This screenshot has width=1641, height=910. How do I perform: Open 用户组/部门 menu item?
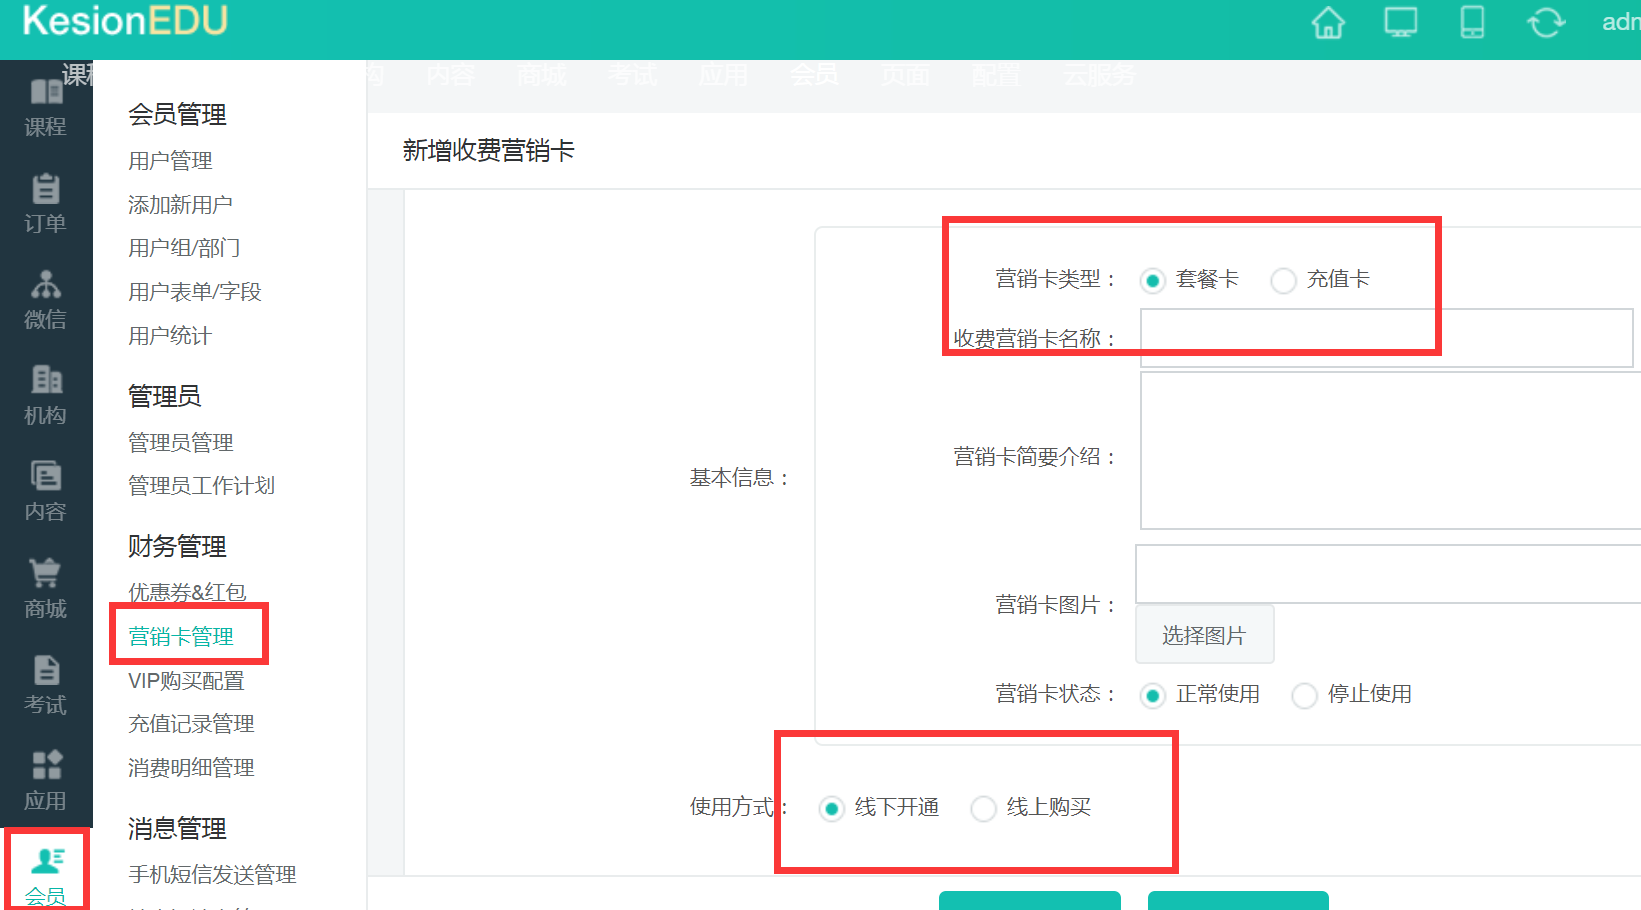click(x=184, y=248)
